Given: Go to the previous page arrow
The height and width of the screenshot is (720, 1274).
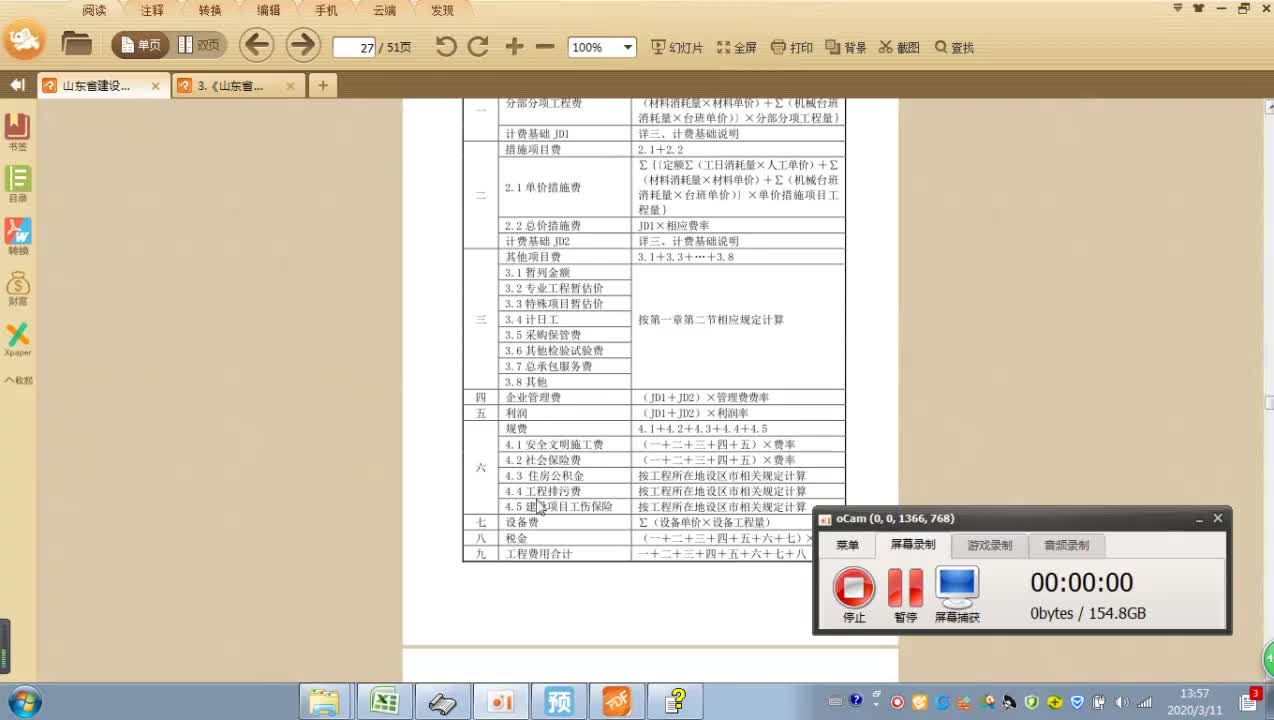Looking at the screenshot, I should click(257, 45).
